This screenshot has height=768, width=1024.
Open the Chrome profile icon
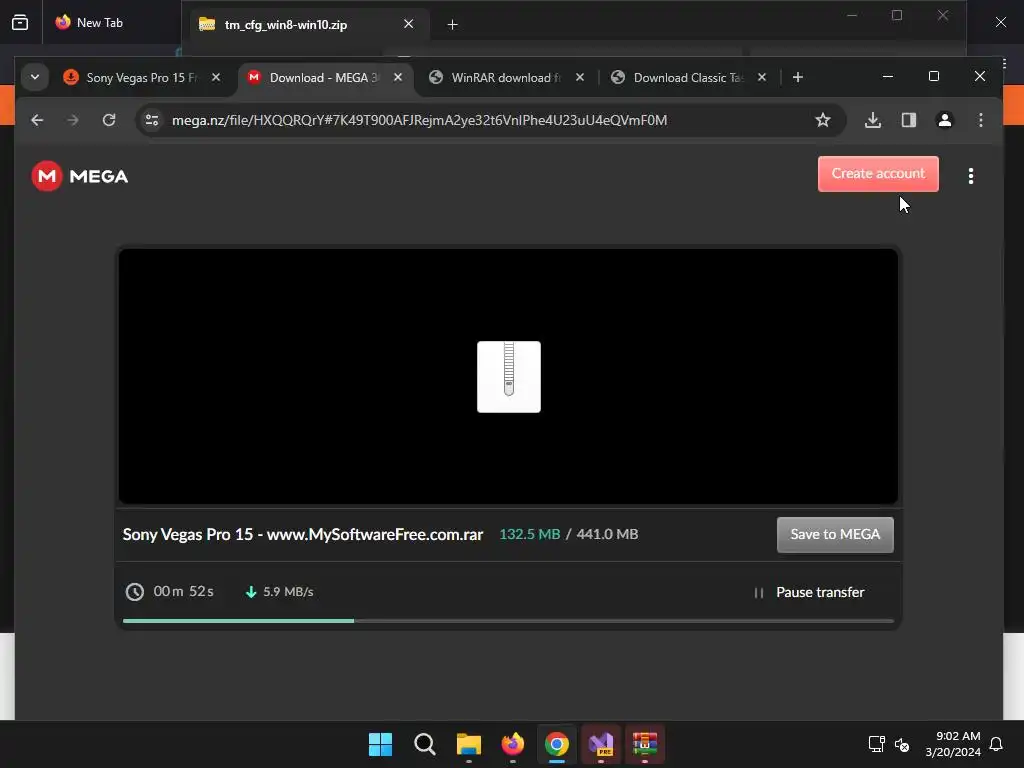click(944, 120)
